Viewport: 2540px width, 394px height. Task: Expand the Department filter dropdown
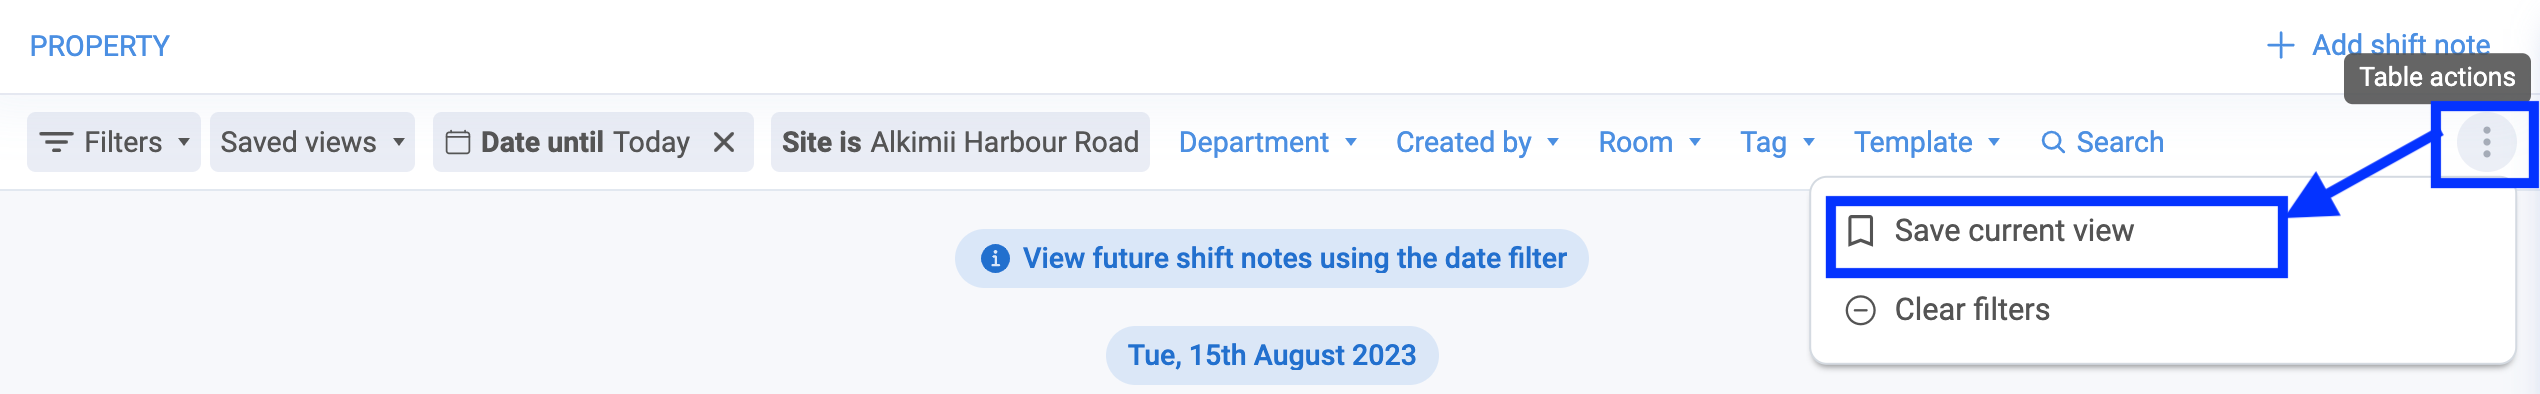click(x=1267, y=142)
